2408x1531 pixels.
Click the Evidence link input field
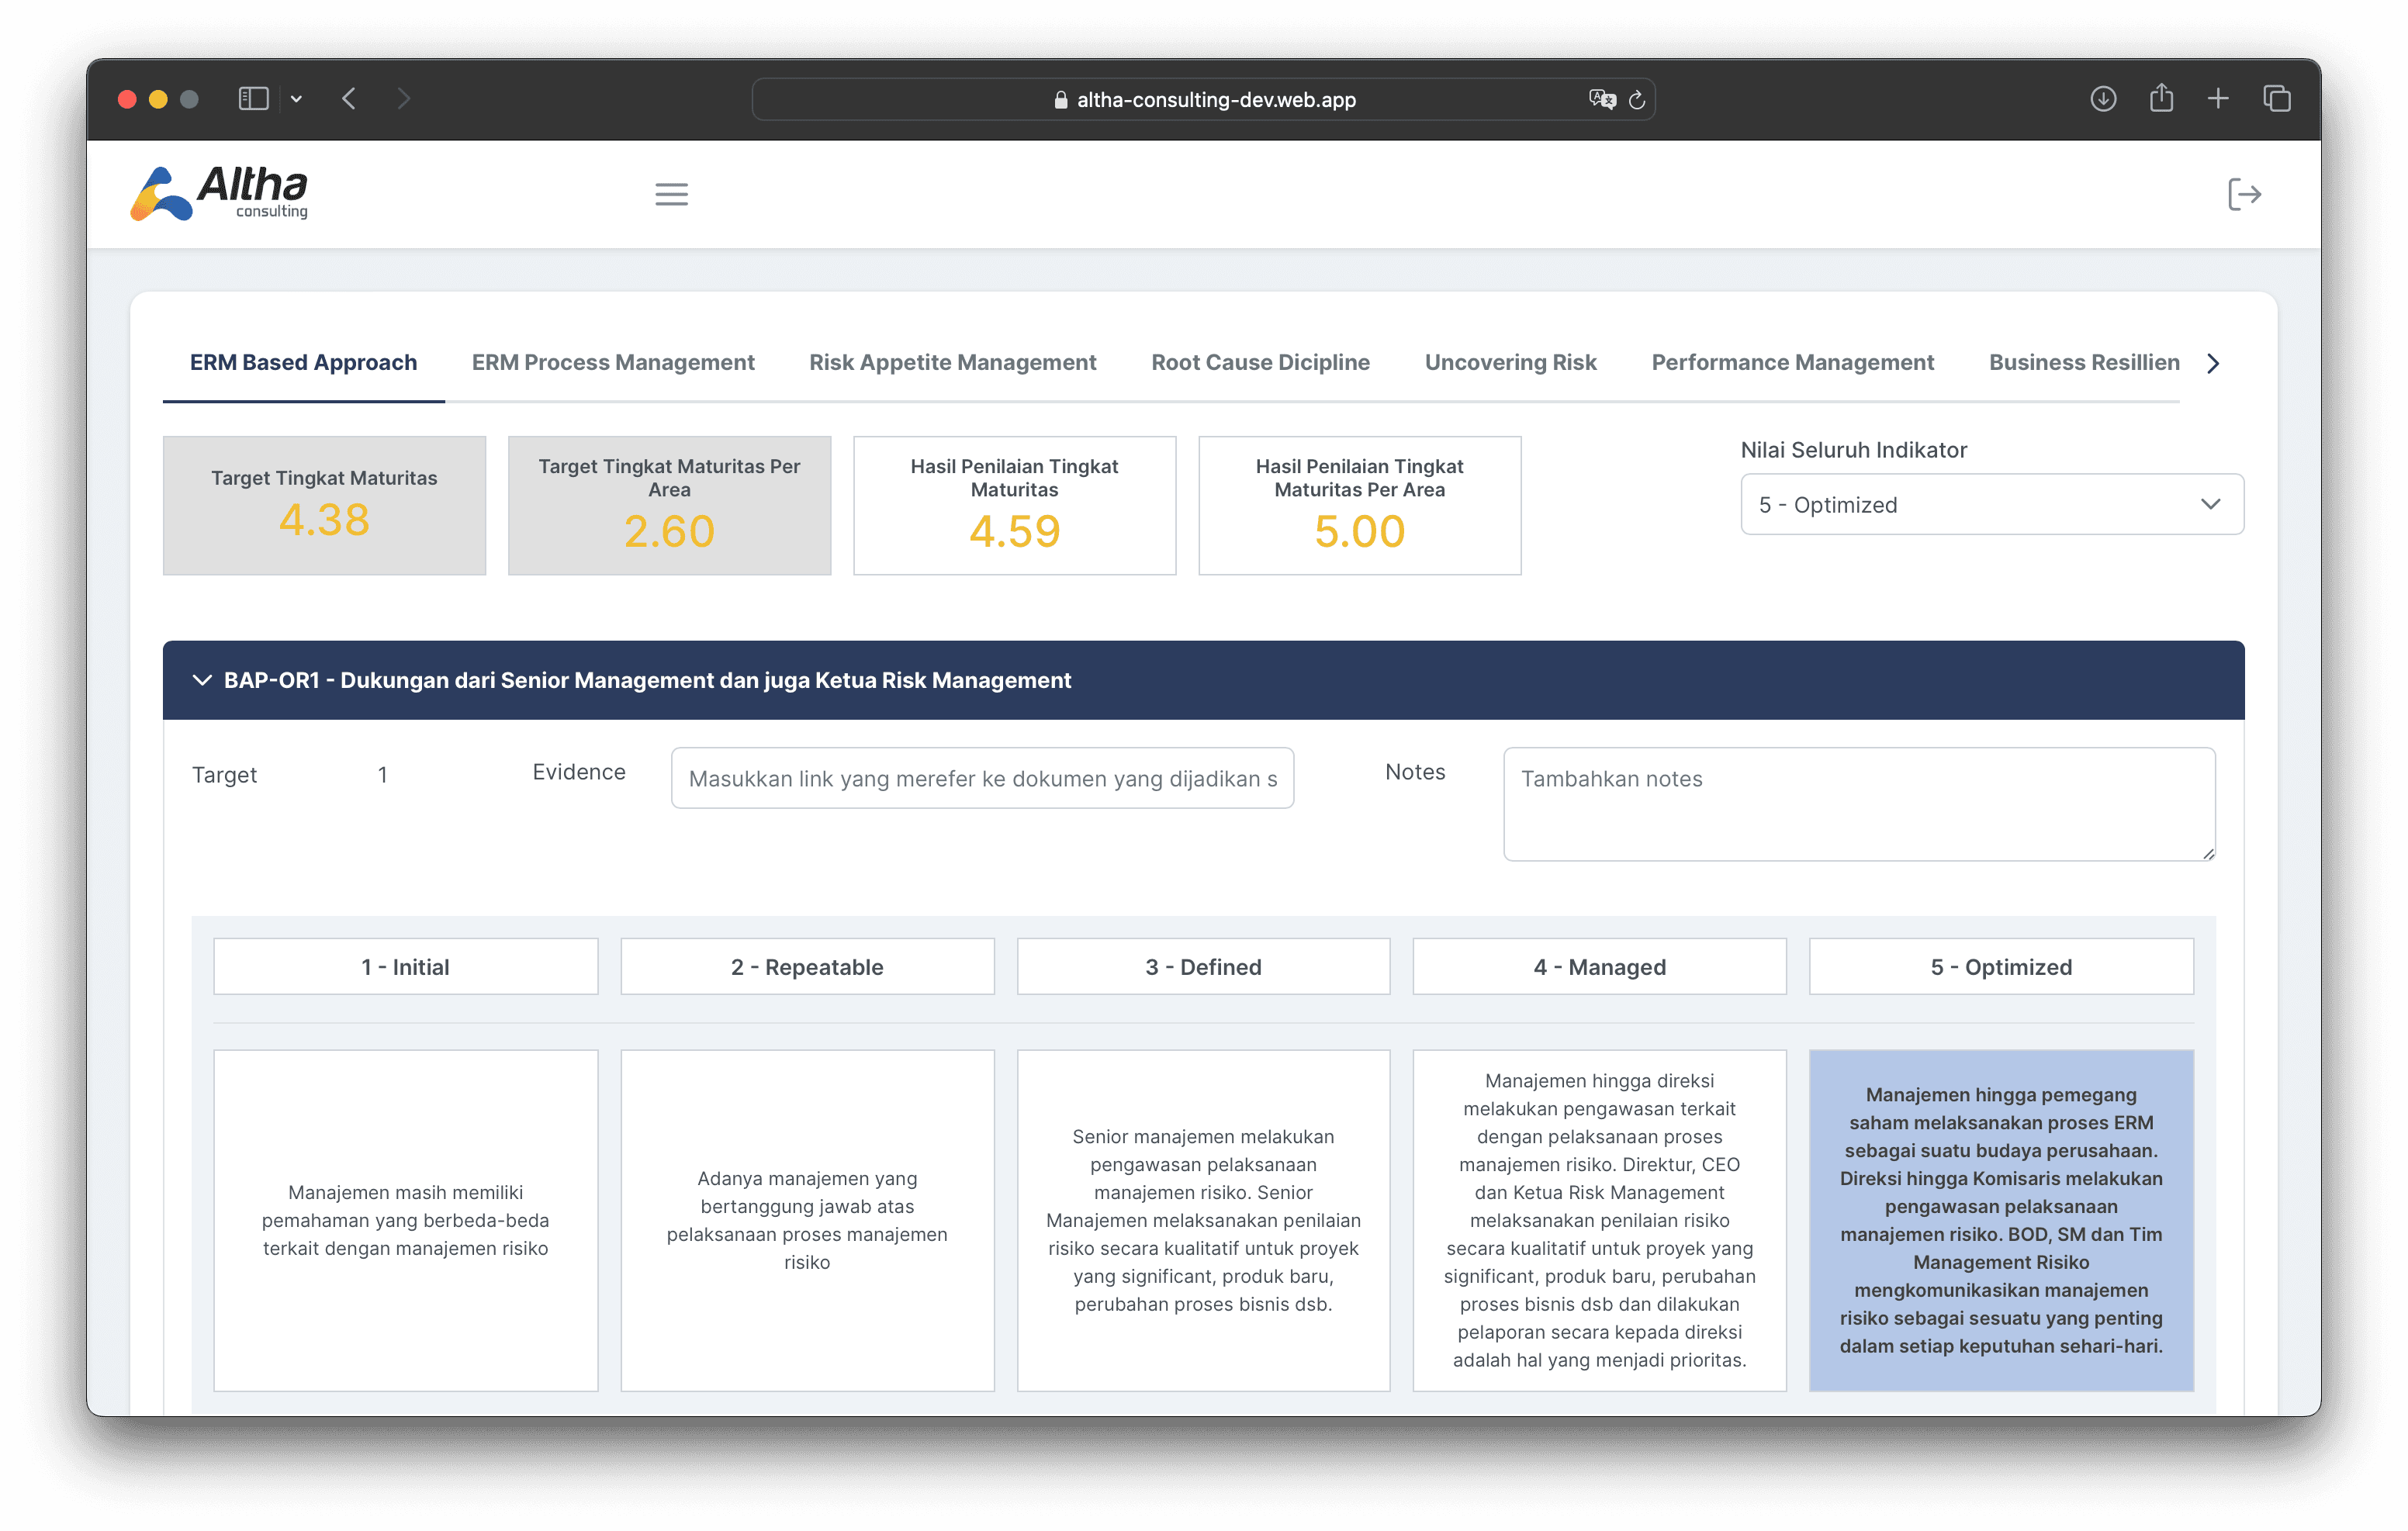pyautogui.click(x=982, y=778)
